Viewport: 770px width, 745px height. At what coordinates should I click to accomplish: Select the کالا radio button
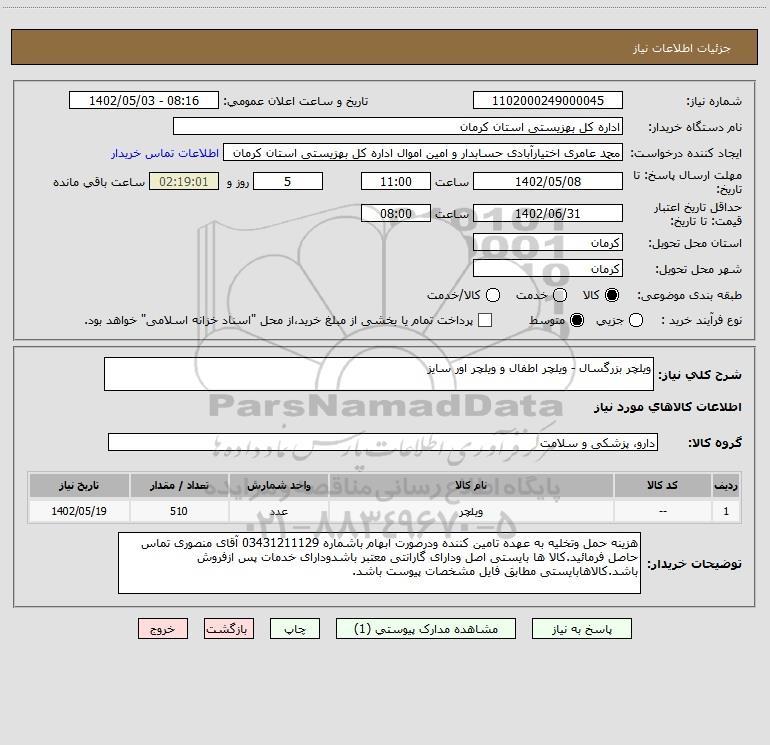point(612,295)
